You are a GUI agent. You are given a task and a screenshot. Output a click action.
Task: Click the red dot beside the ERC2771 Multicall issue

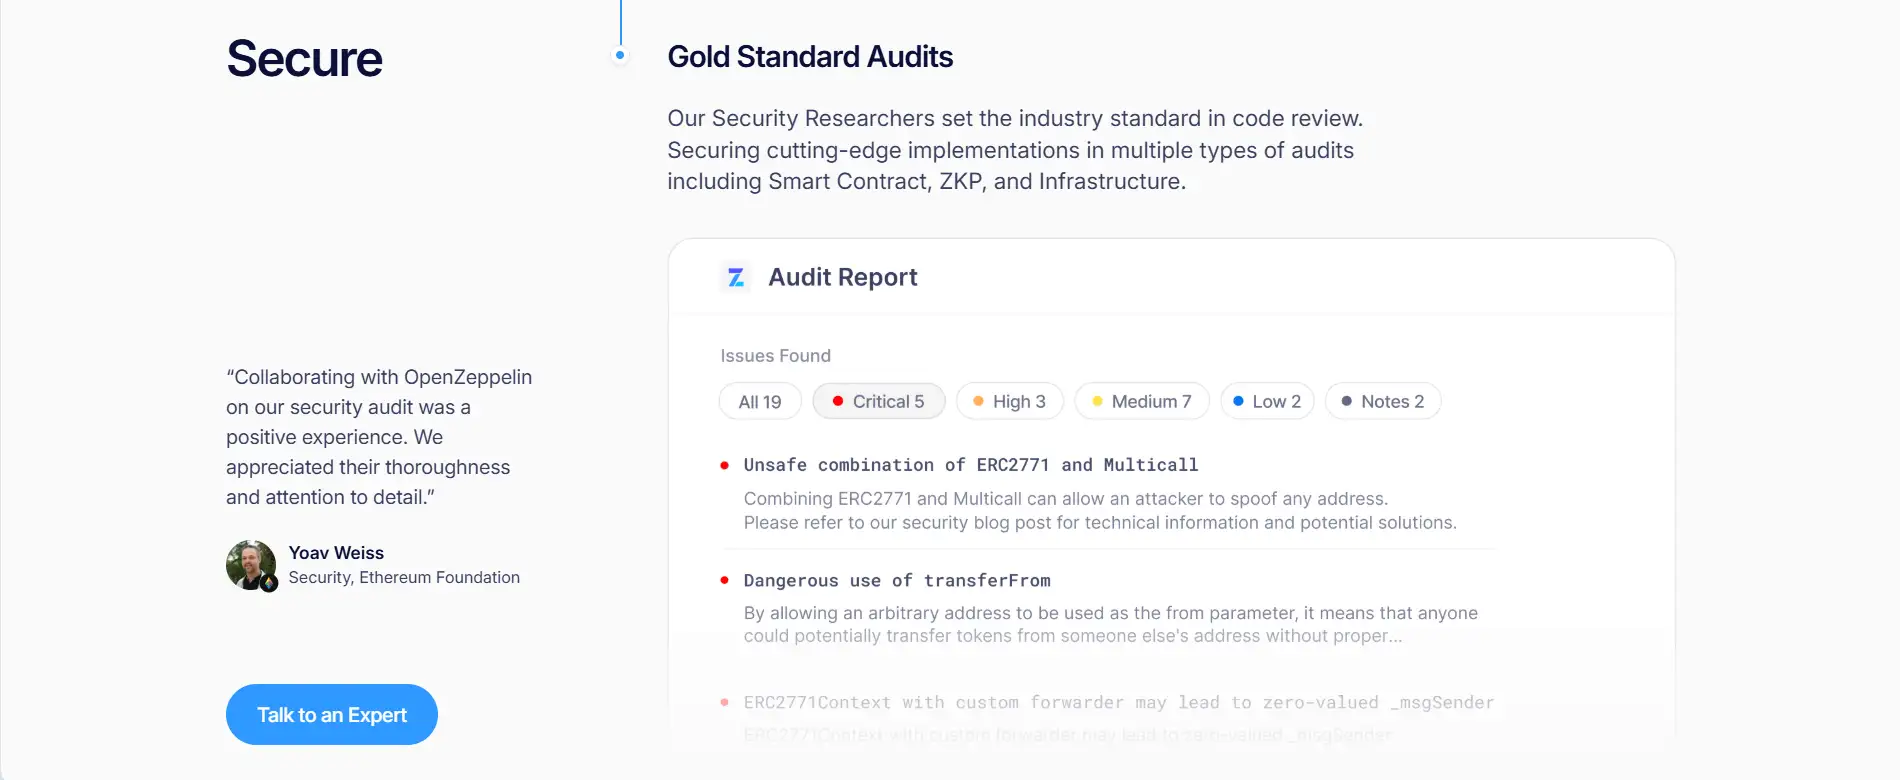pos(725,465)
